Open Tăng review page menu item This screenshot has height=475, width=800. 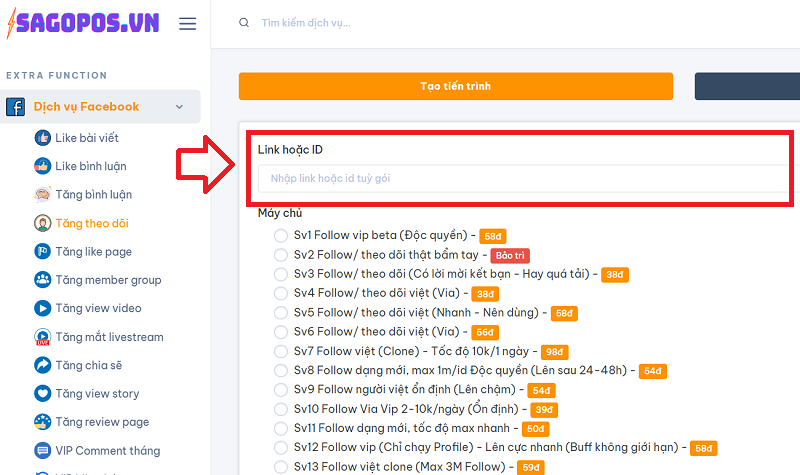pos(102,422)
